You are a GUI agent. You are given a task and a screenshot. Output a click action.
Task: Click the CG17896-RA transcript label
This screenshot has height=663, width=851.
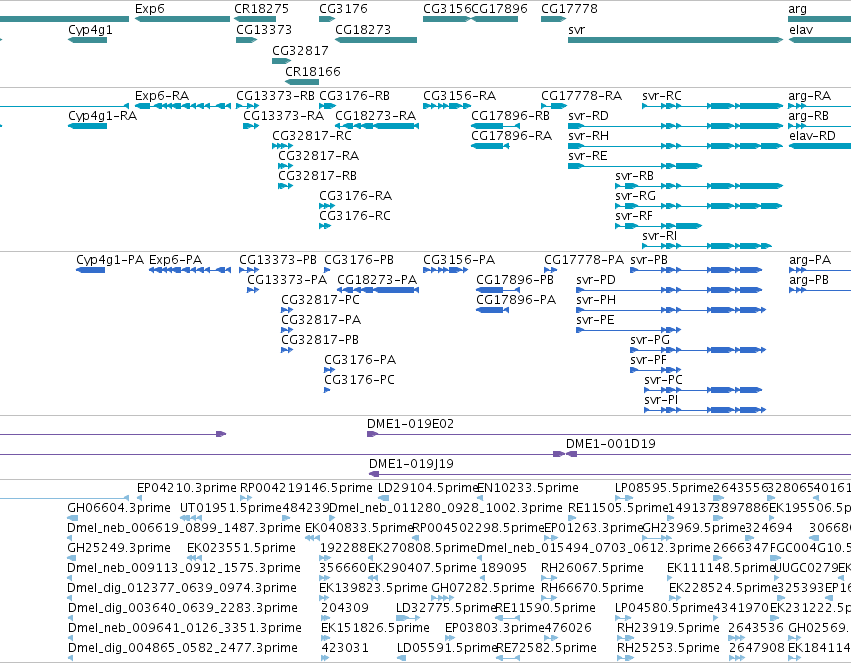[511, 135]
